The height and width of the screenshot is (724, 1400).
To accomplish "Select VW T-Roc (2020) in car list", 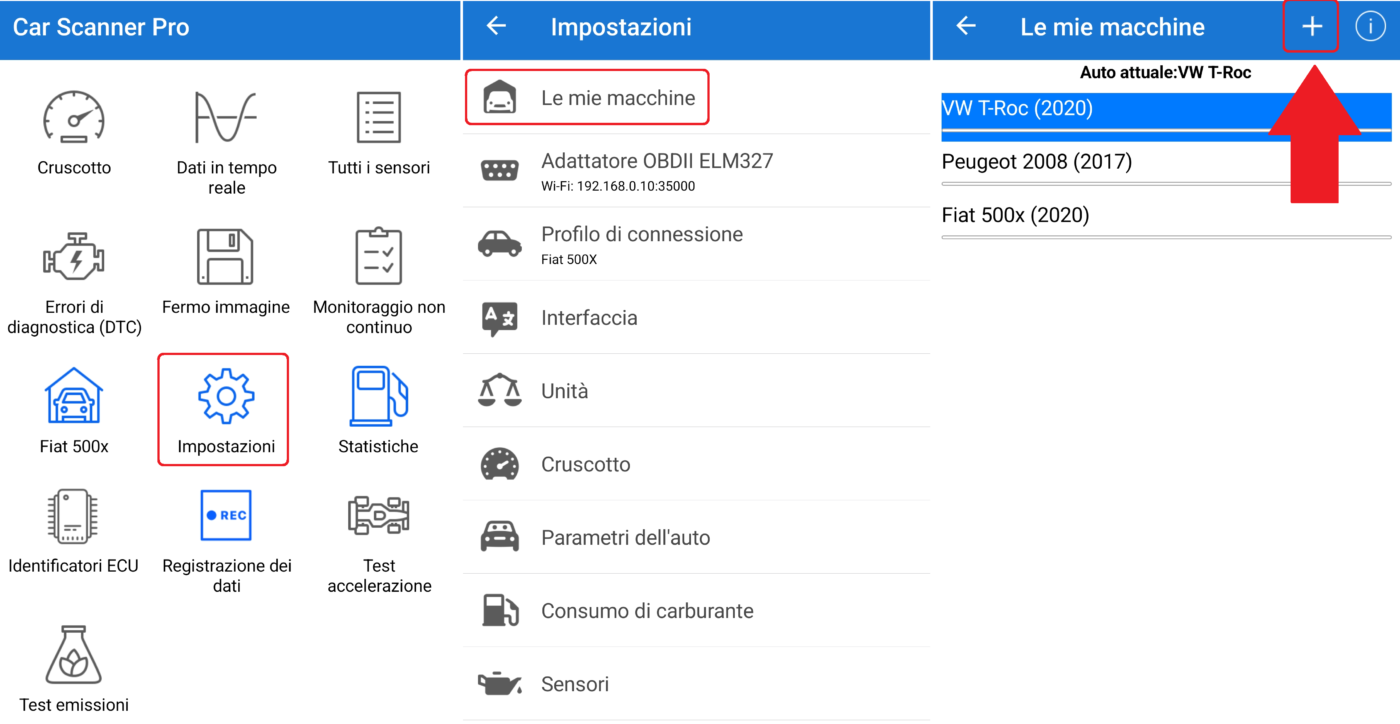I will click(1166, 110).
